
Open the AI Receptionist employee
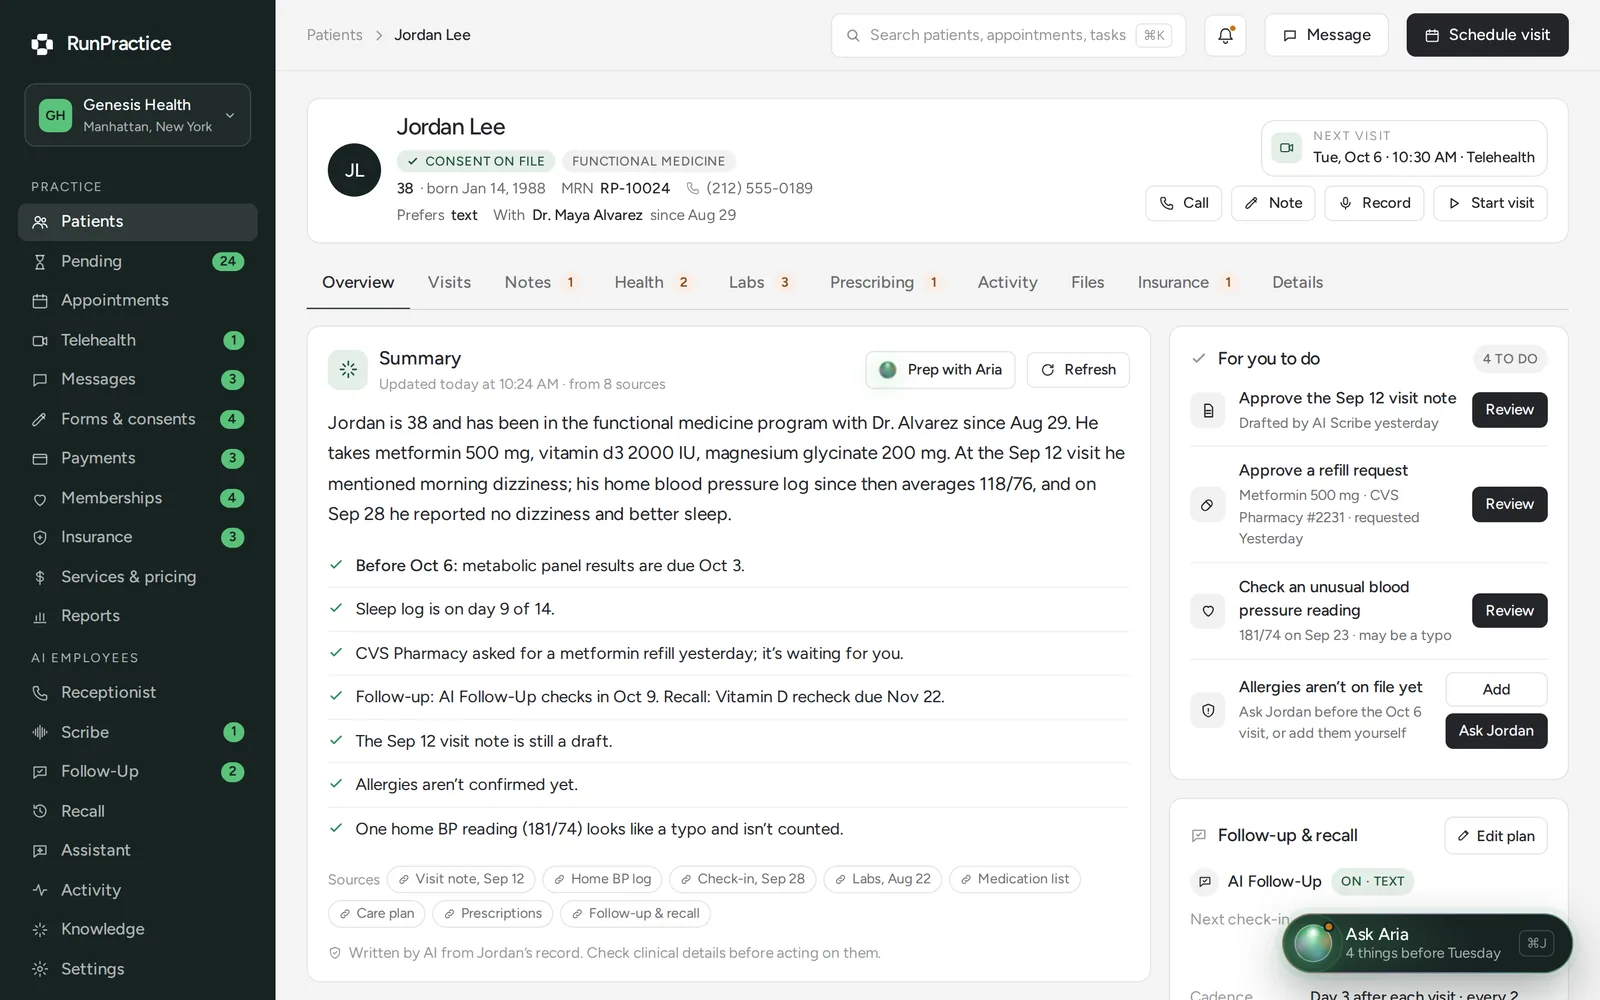[x=137, y=692]
